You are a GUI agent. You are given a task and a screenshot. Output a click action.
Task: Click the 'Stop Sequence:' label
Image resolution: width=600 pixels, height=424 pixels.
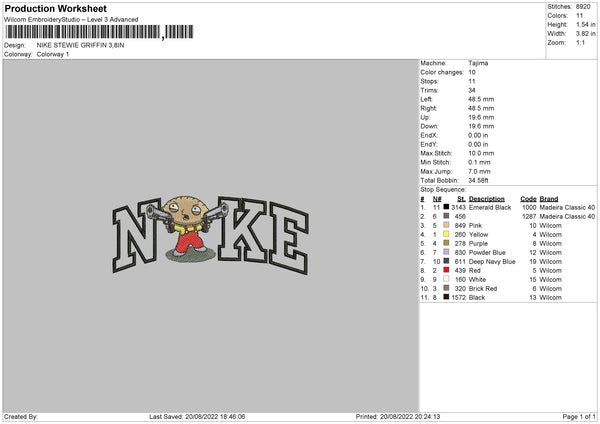pos(443,189)
